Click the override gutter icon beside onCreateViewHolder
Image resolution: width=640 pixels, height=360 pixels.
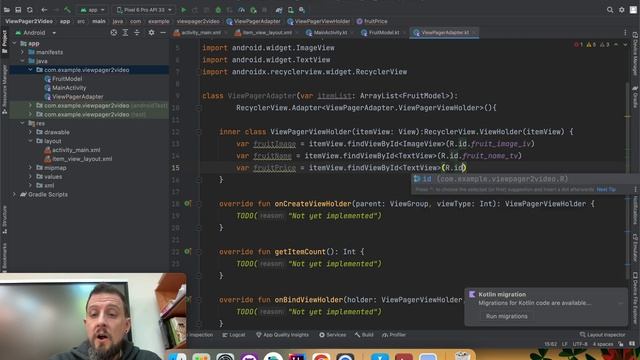click(187, 203)
